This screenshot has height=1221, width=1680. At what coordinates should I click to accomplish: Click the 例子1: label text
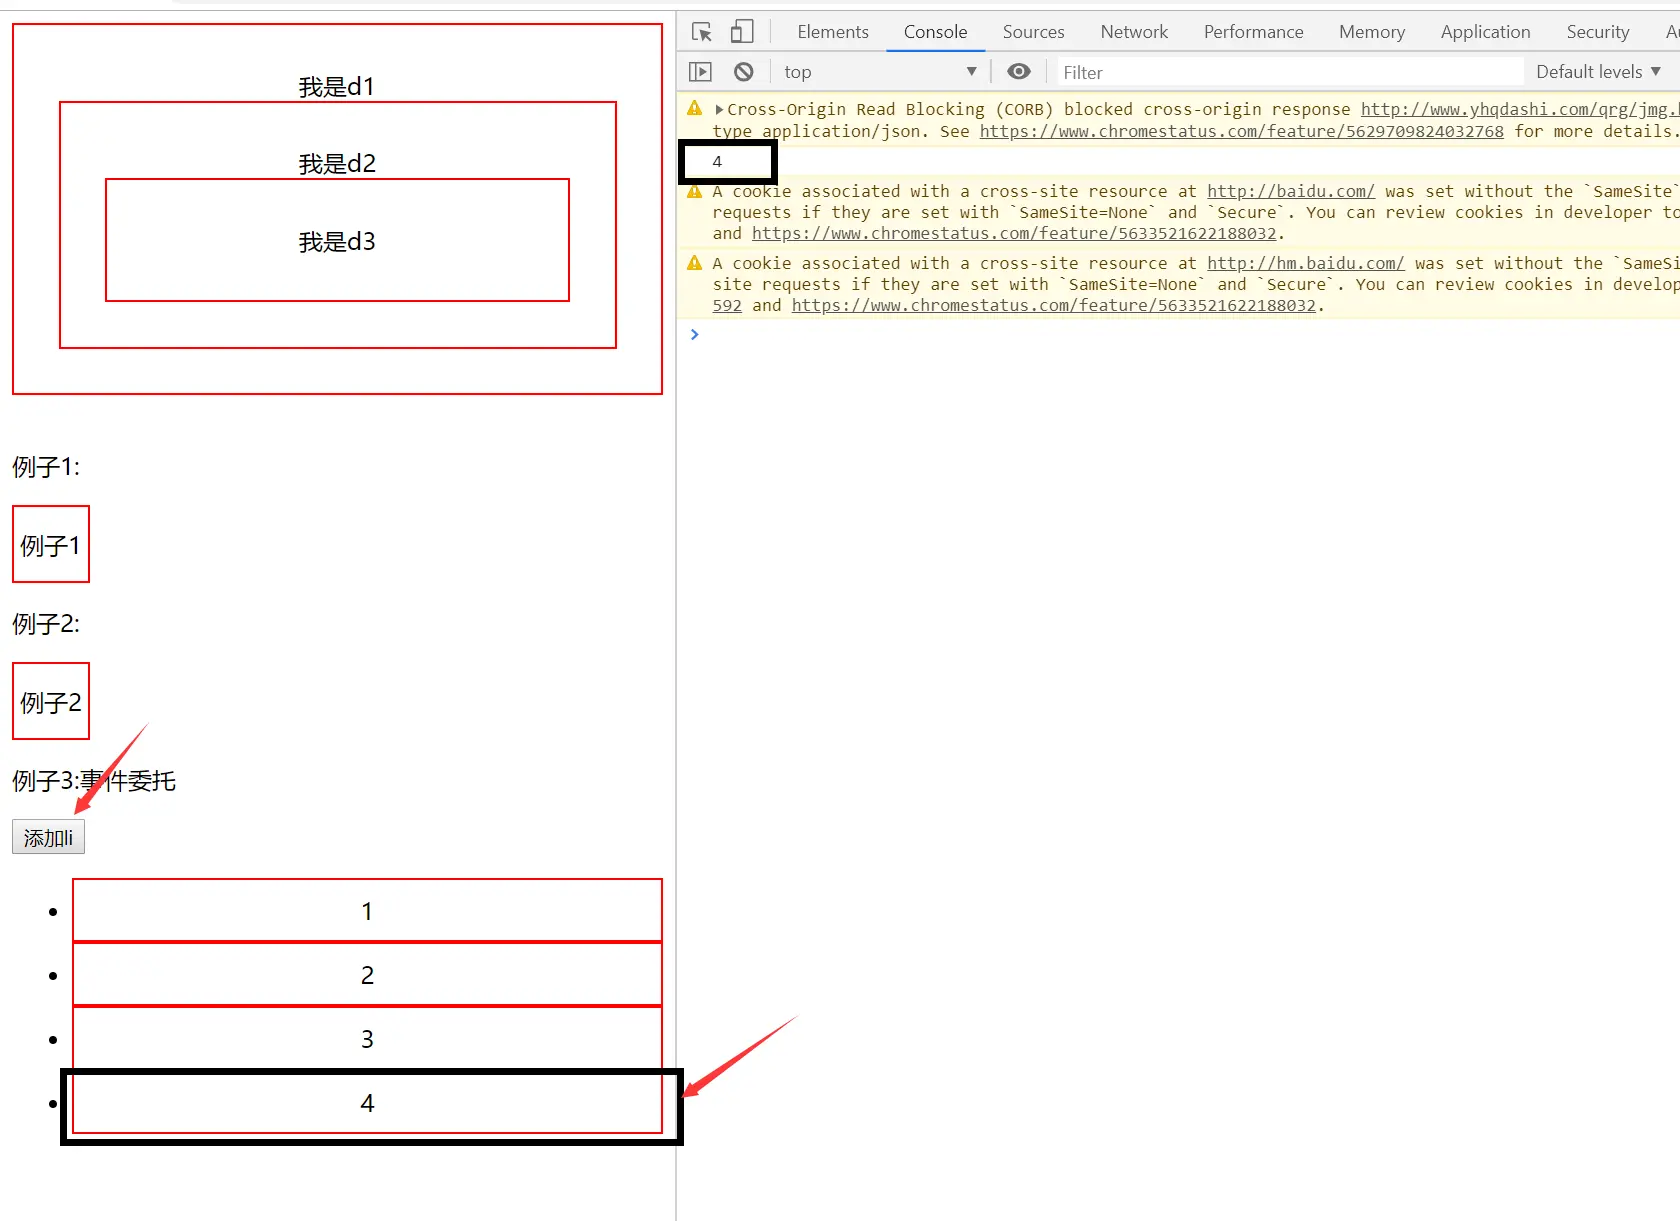point(46,467)
